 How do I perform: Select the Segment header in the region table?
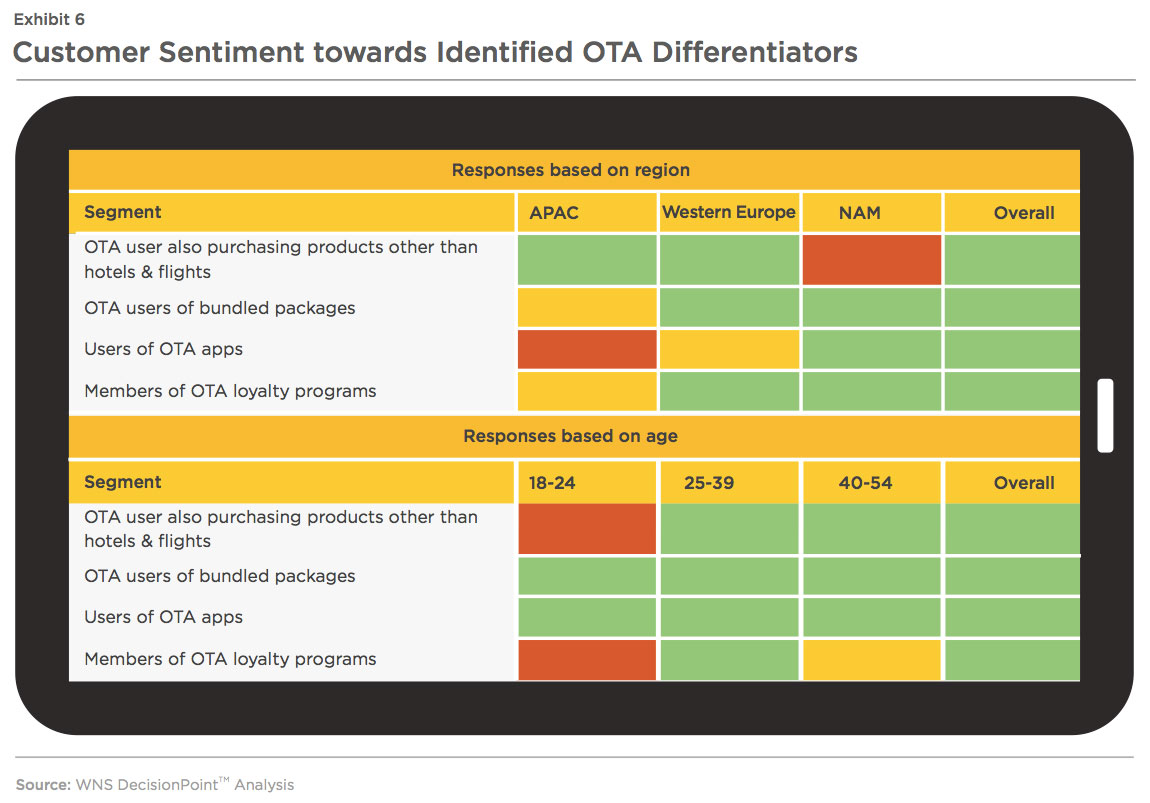pos(292,213)
